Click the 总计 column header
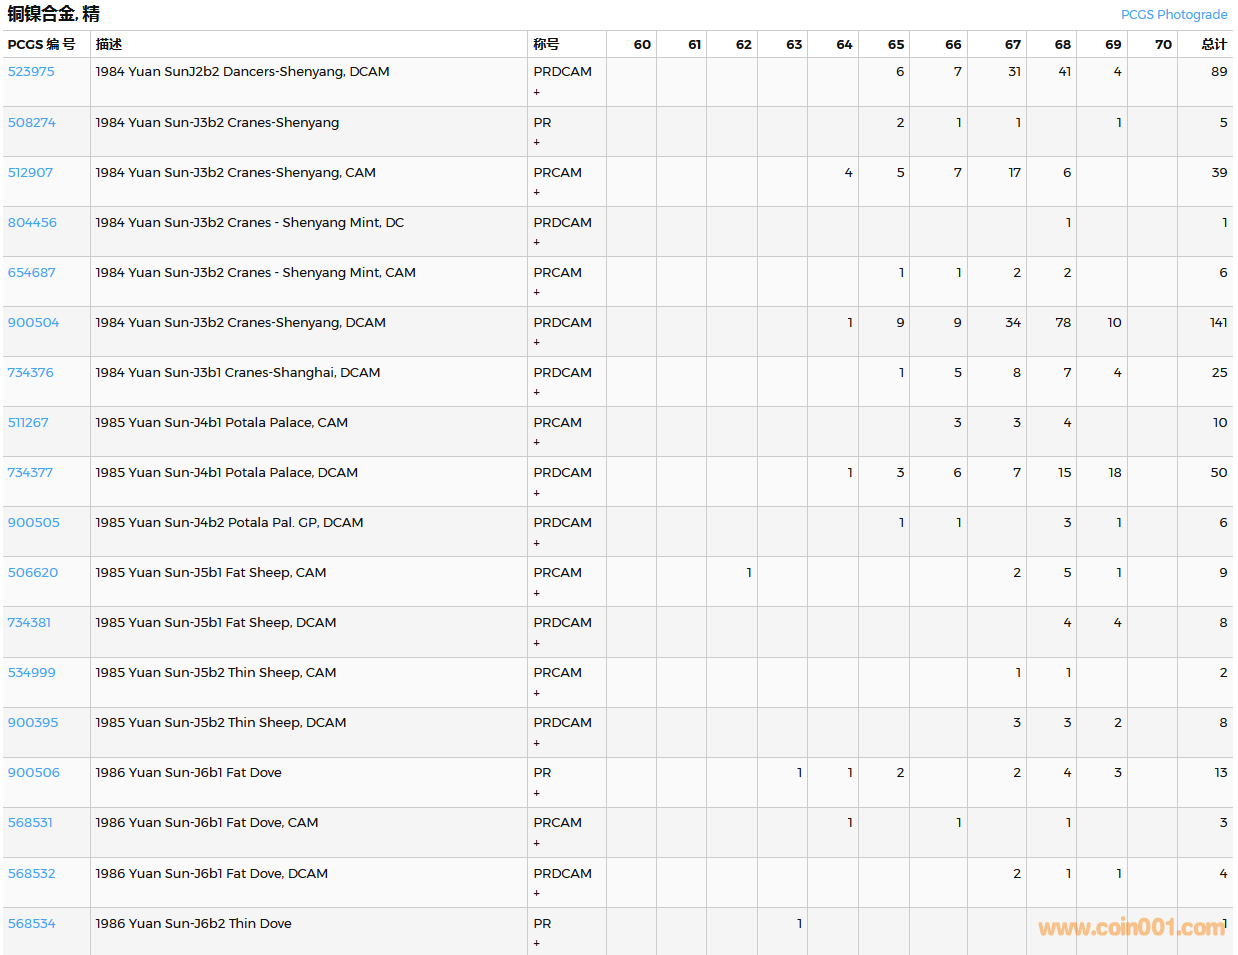Viewport: 1238px width, 955px height. click(x=1213, y=44)
